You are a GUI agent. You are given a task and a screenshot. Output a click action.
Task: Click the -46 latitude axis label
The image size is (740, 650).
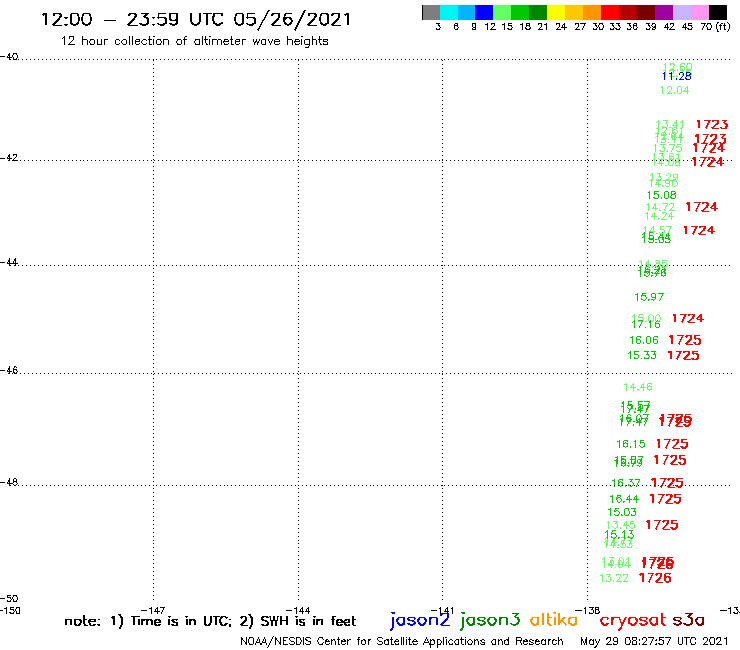click(x=9, y=371)
